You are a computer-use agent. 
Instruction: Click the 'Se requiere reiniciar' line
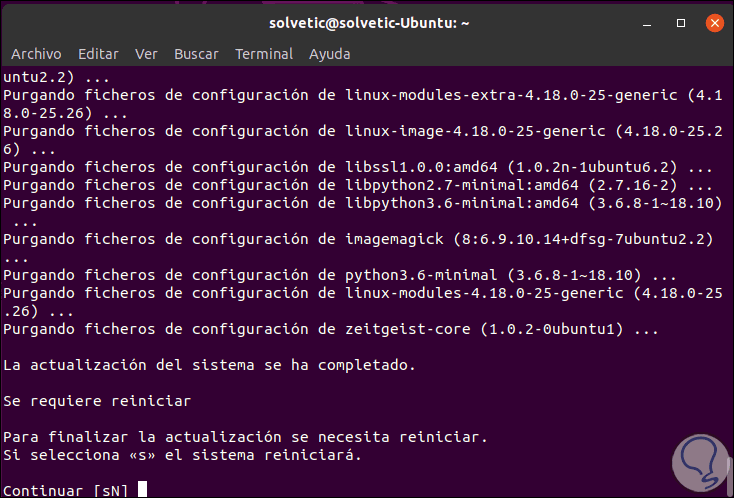point(96,401)
